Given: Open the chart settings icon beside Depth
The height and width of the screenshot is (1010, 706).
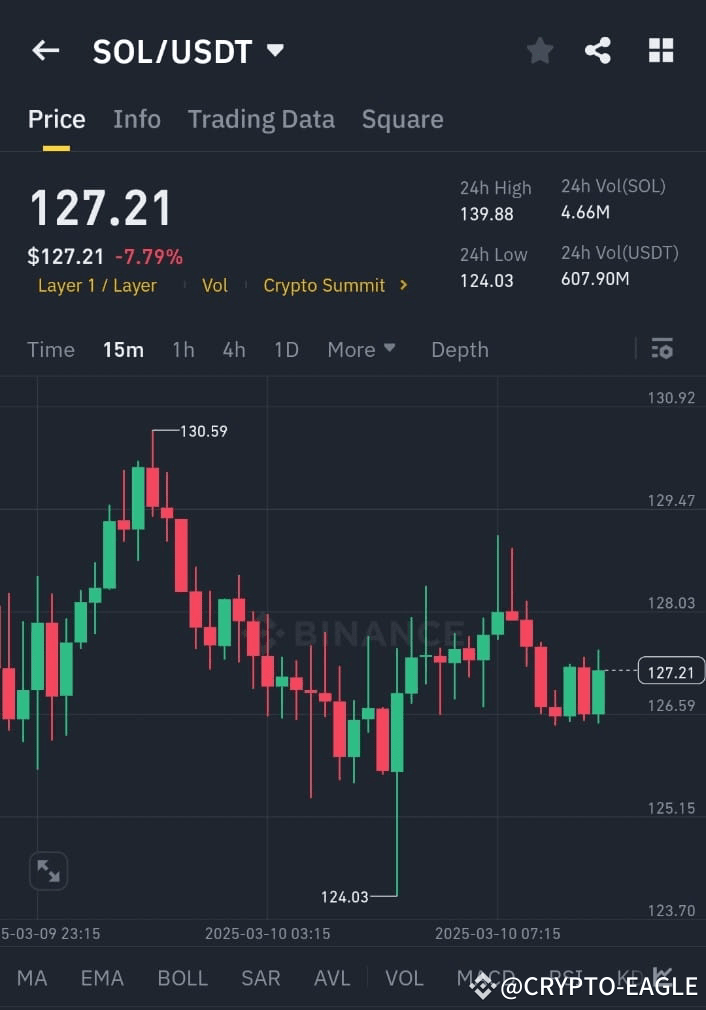Looking at the screenshot, I should click(662, 347).
